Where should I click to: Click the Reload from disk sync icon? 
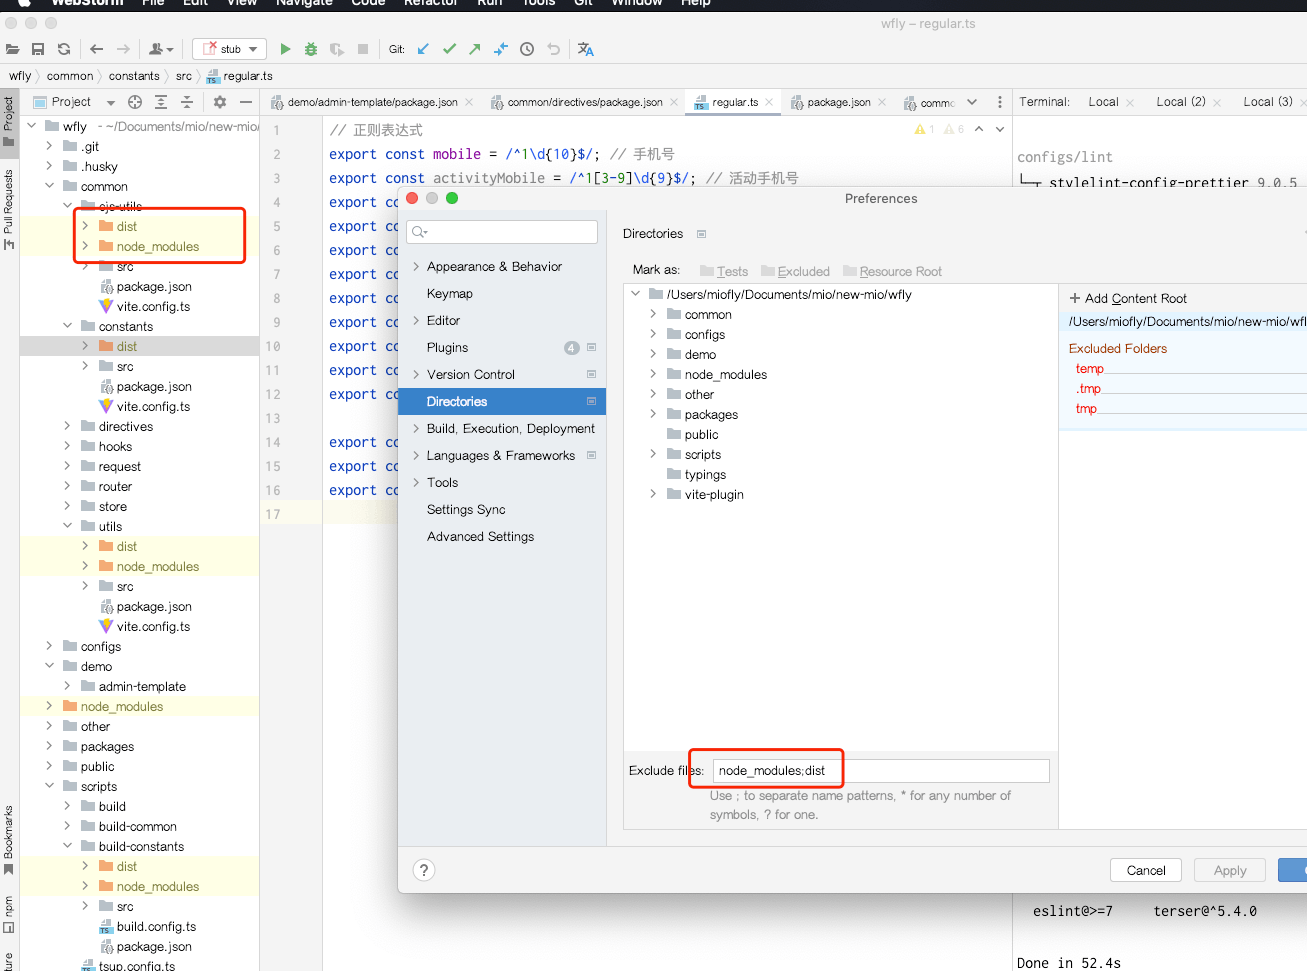coord(64,49)
